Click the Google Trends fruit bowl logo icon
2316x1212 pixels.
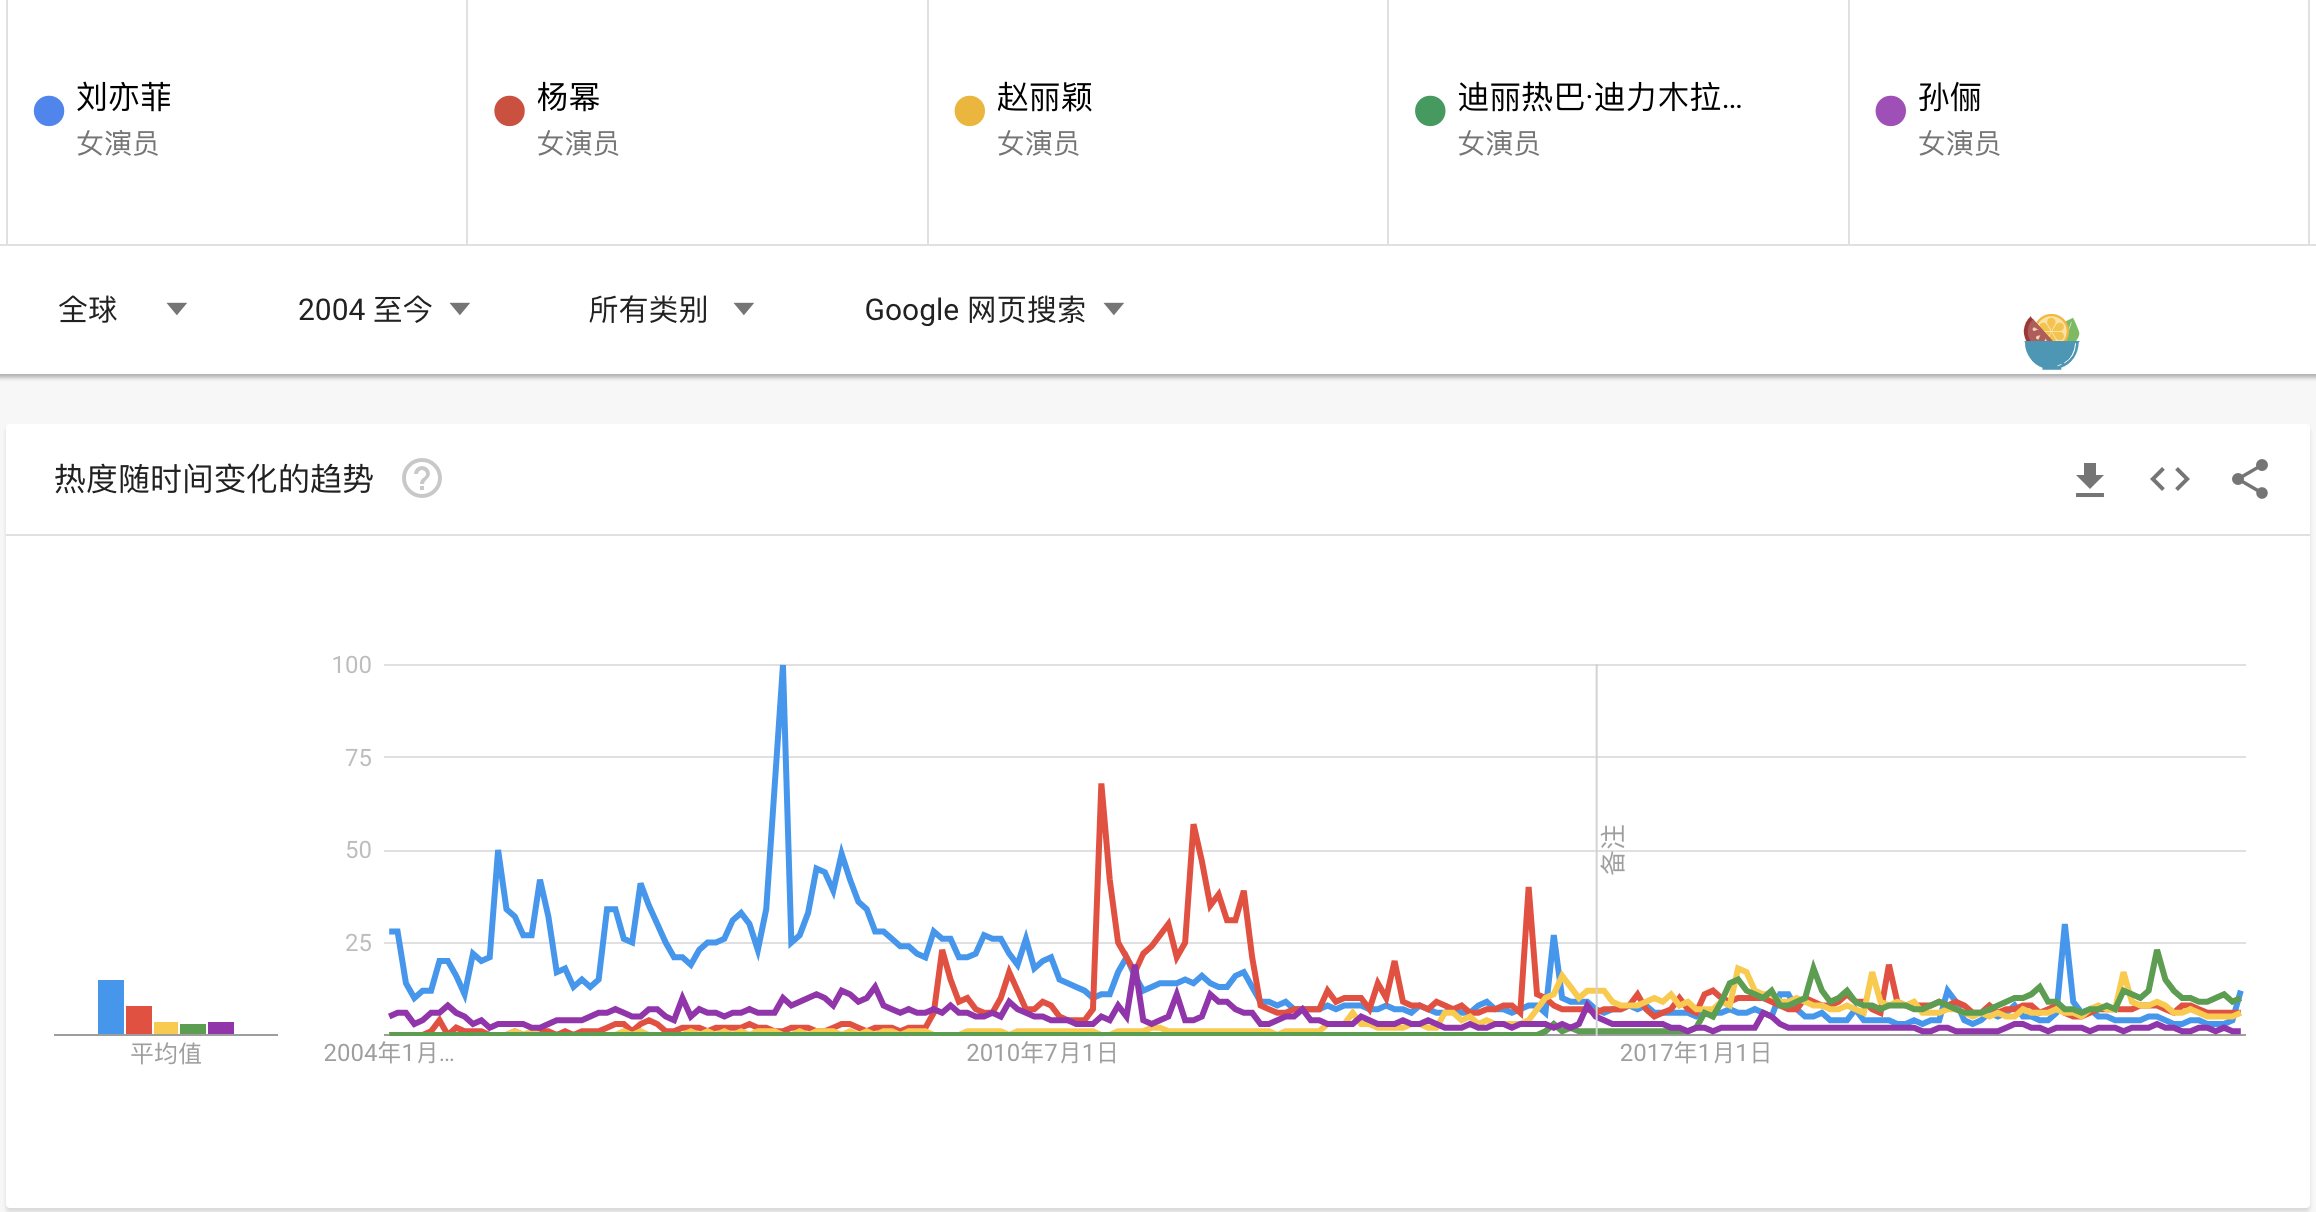click(2049, 340)
